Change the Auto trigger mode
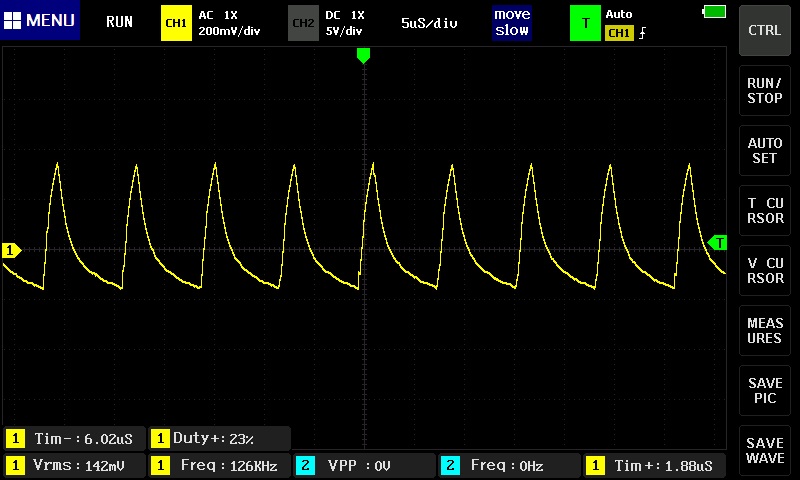800x480 pixels. 619,14
